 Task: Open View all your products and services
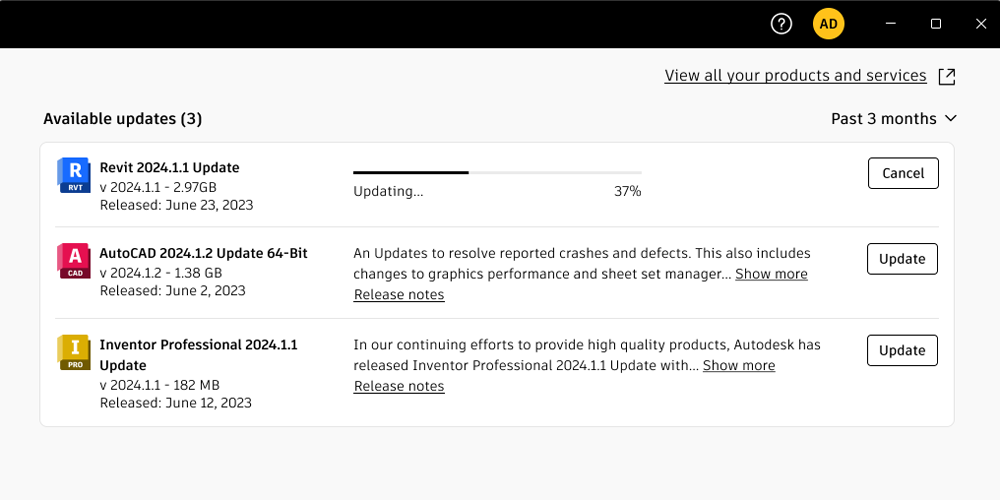point(795,76)
